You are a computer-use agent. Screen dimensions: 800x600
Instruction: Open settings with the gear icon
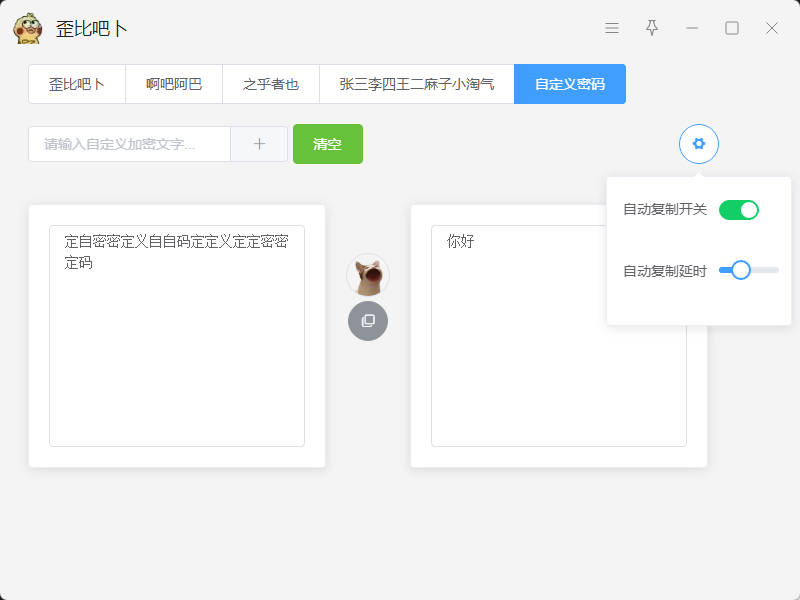coord(699,144)
